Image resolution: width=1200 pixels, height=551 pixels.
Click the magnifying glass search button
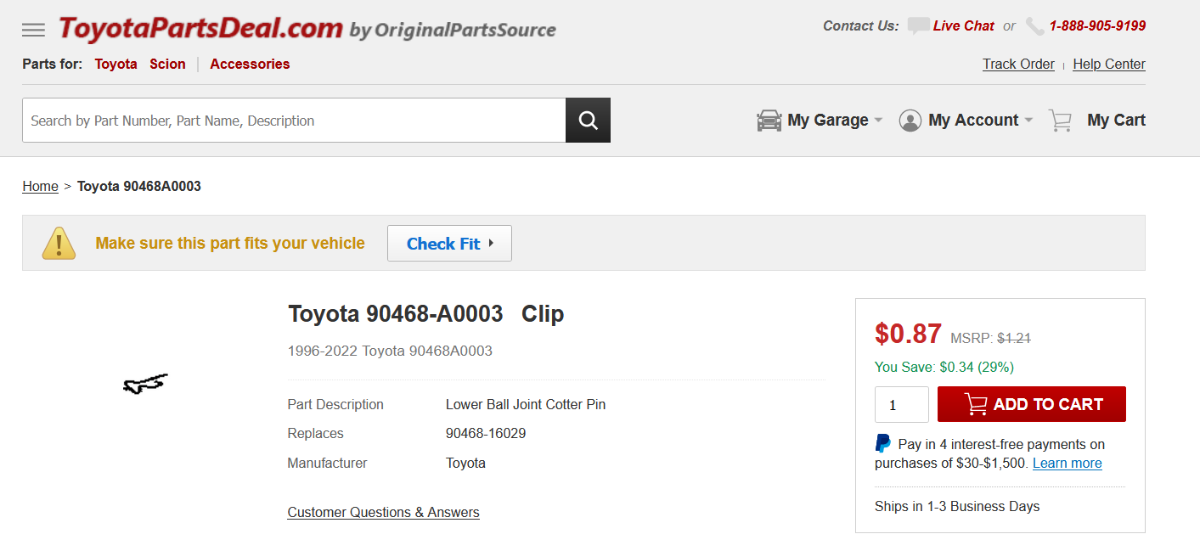(x=588, y=120)
